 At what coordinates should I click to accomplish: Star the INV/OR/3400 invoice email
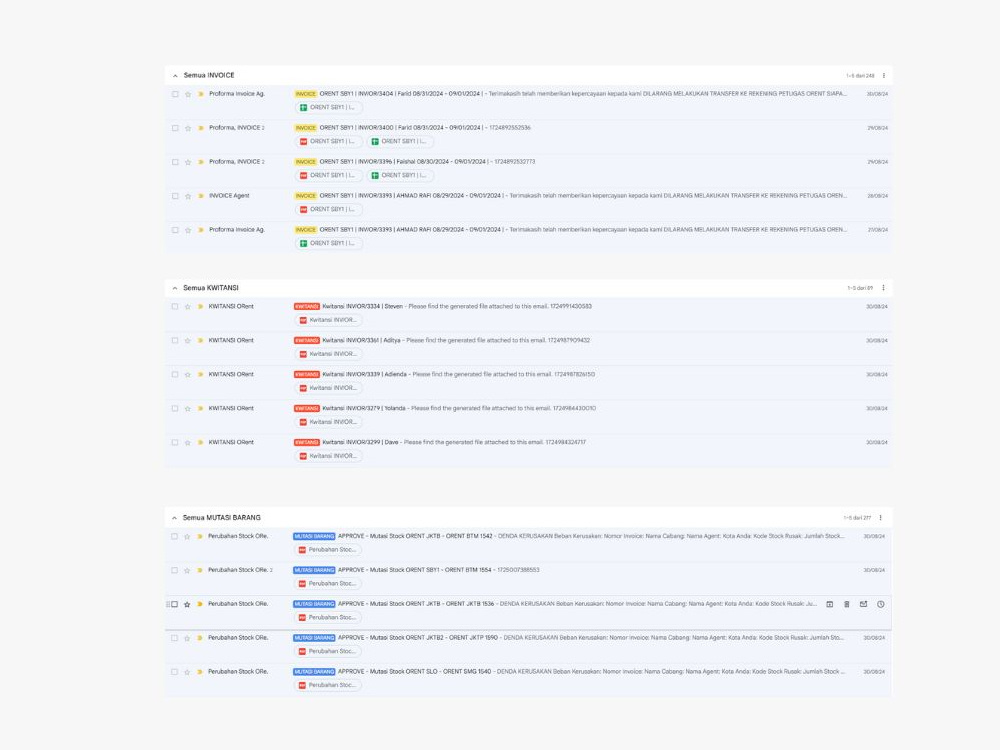[188, 128]
